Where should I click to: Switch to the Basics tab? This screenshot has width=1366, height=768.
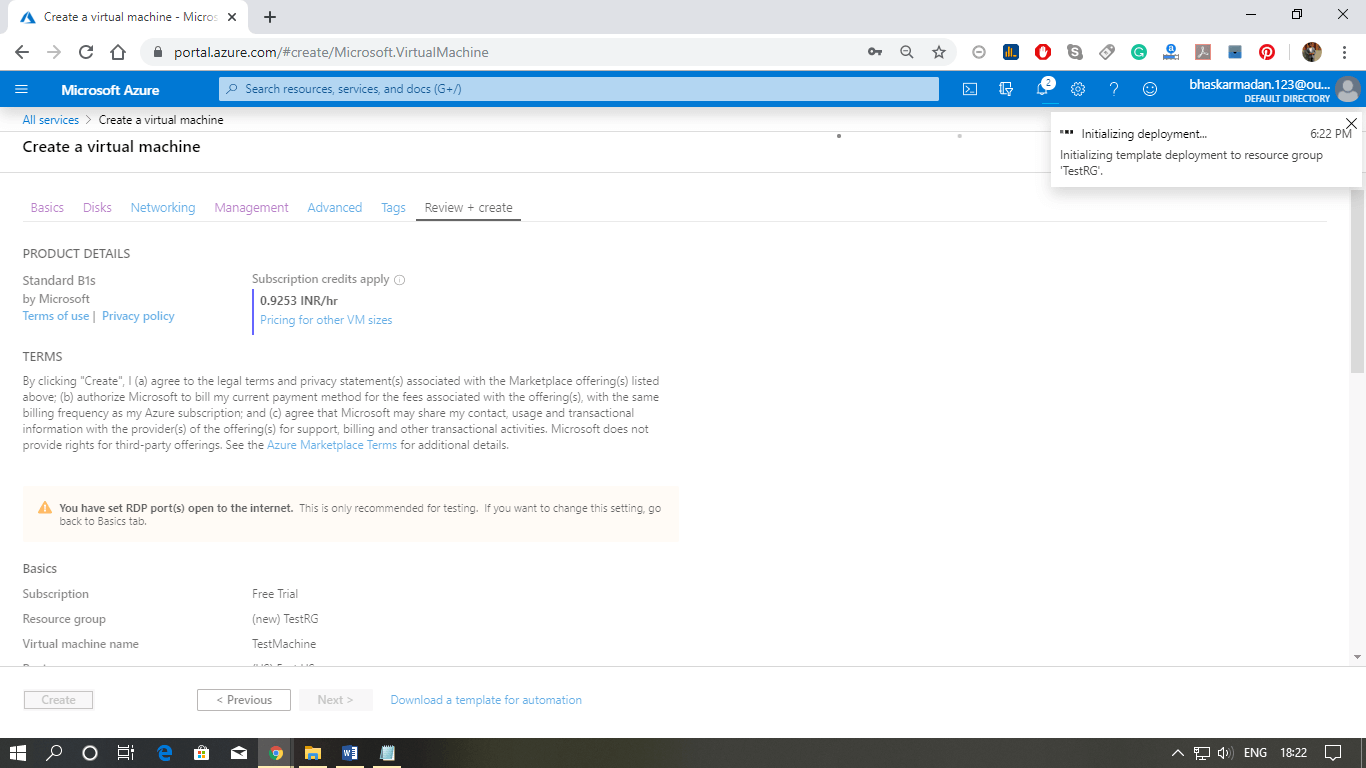click(46, 207)
